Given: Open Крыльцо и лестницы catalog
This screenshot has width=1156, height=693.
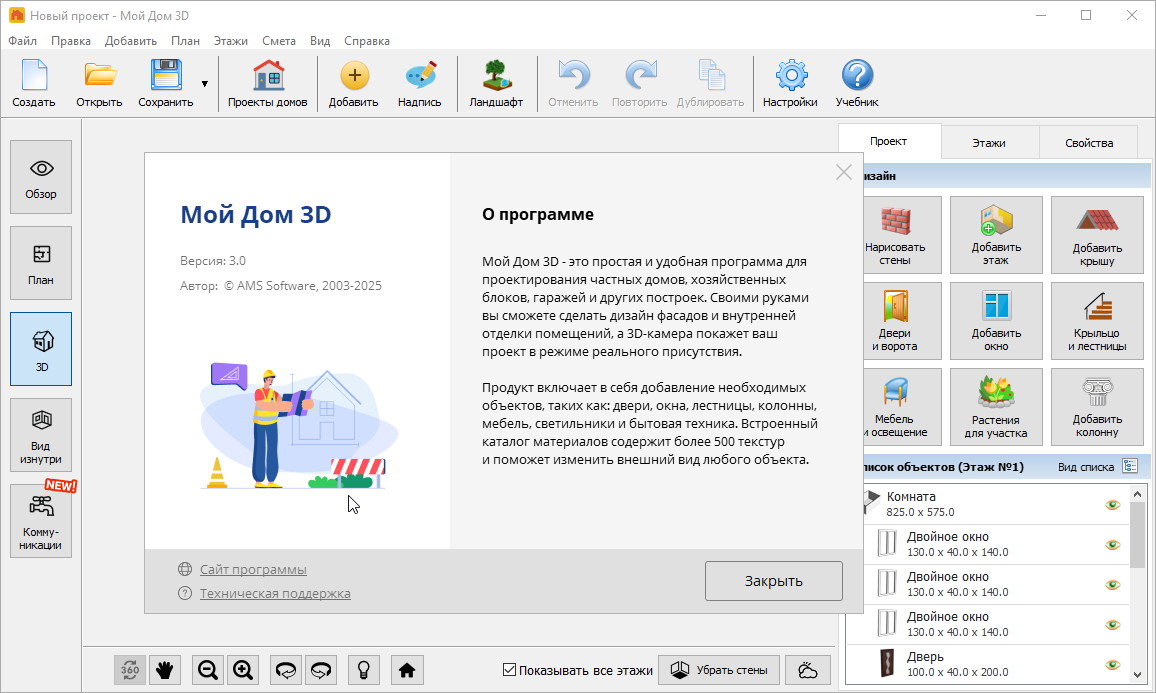Looking at the screenshot, I should coord(1097,321).
